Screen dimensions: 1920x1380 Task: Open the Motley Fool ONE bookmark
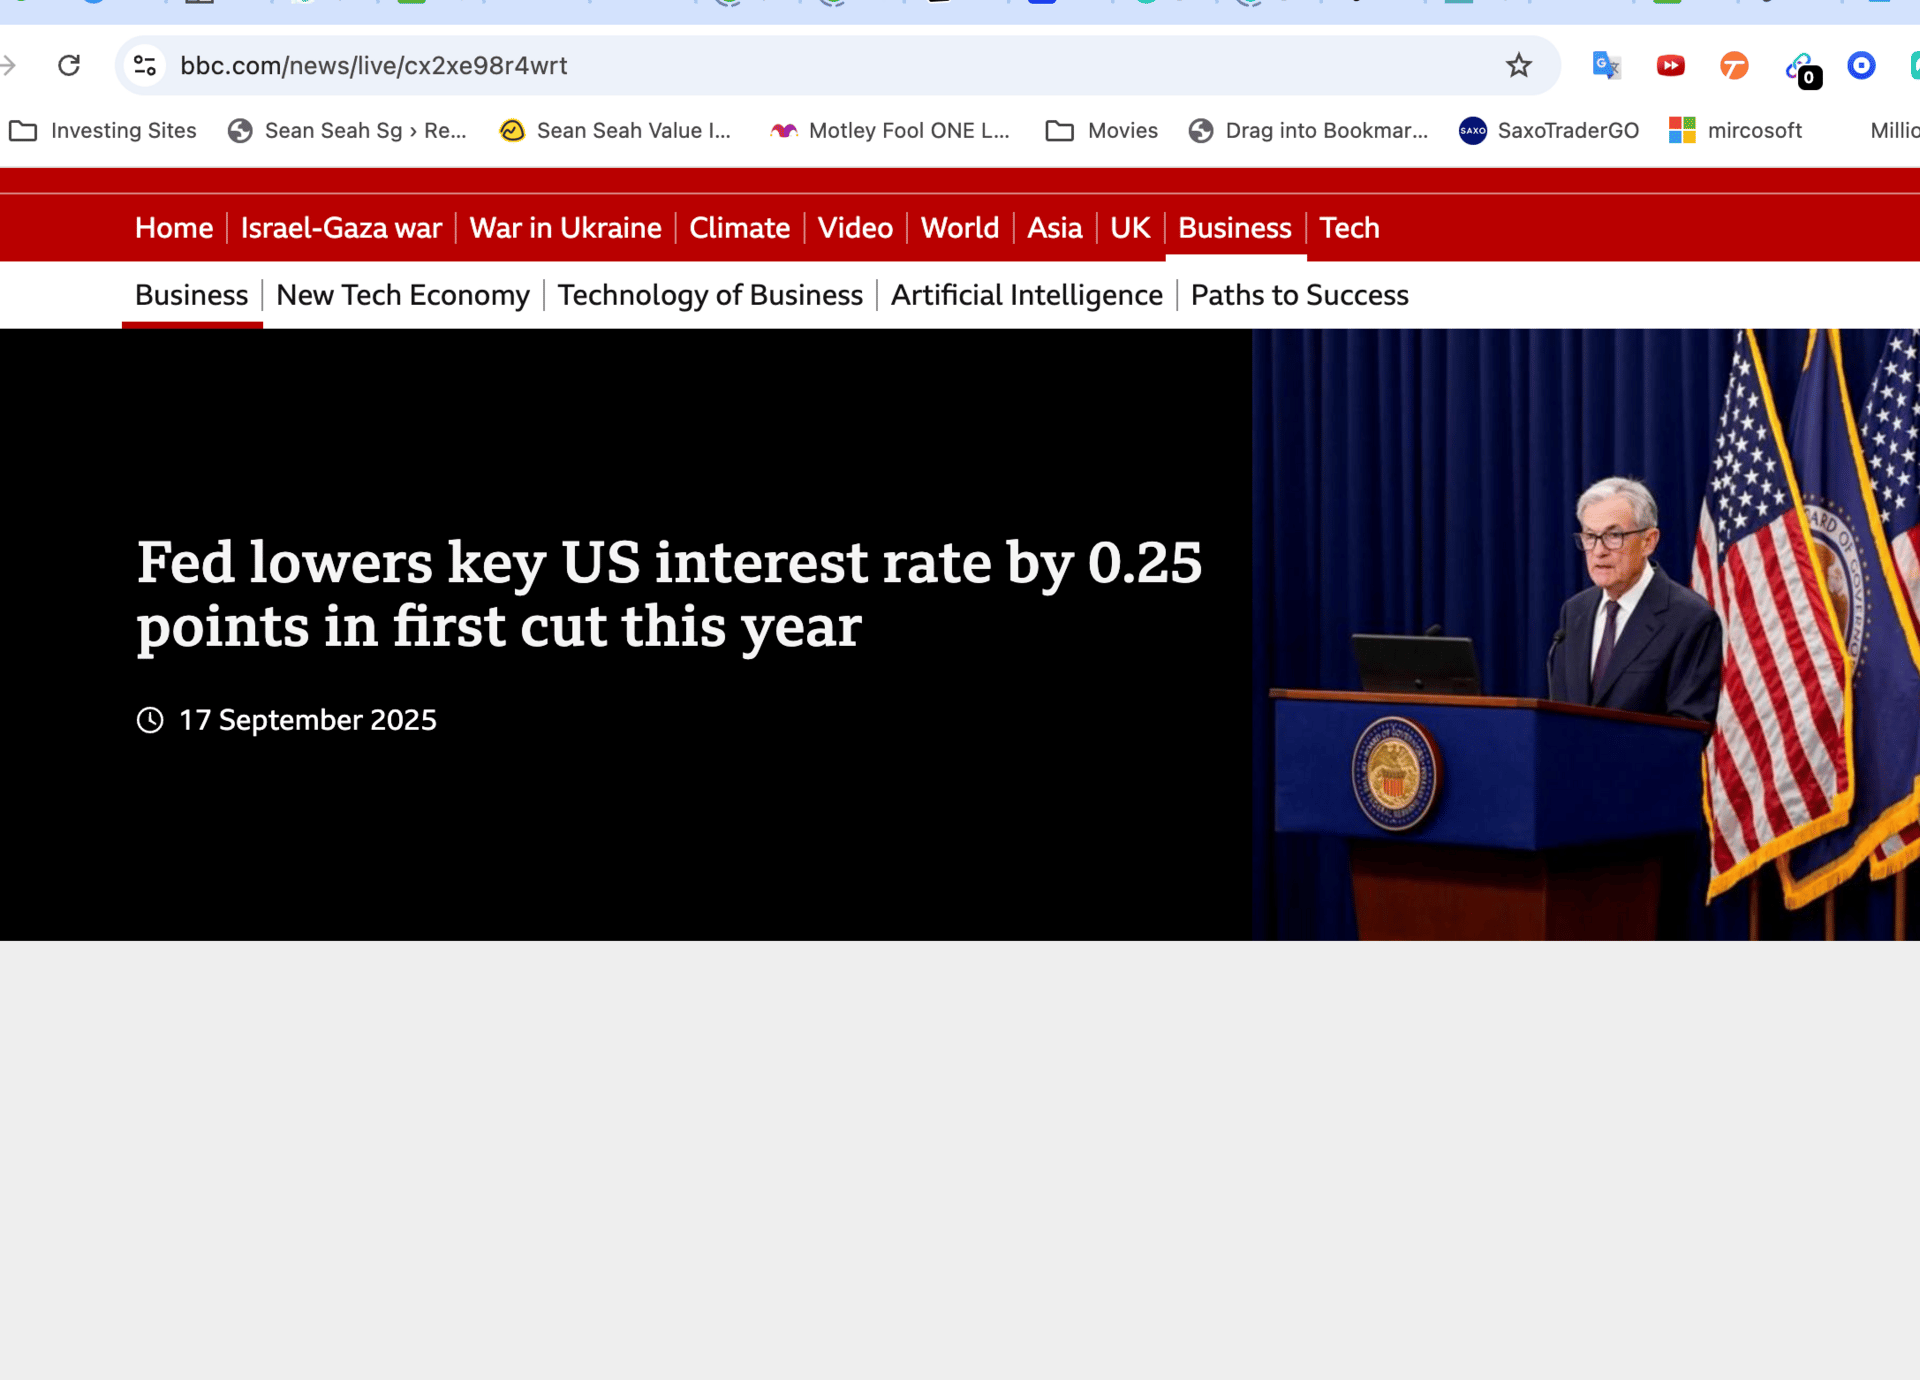coord(890,131)
